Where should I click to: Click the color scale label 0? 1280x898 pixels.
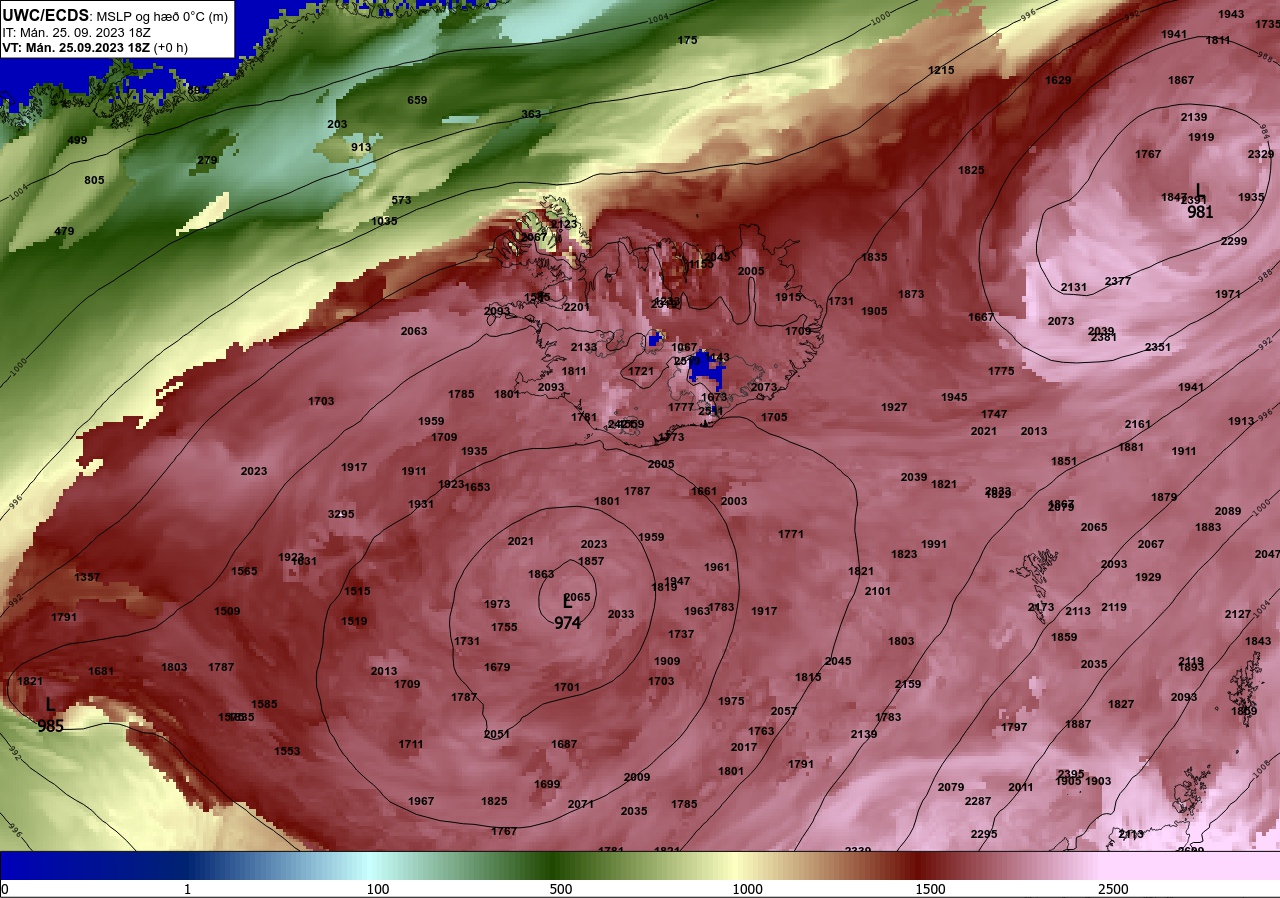[5, 889]
